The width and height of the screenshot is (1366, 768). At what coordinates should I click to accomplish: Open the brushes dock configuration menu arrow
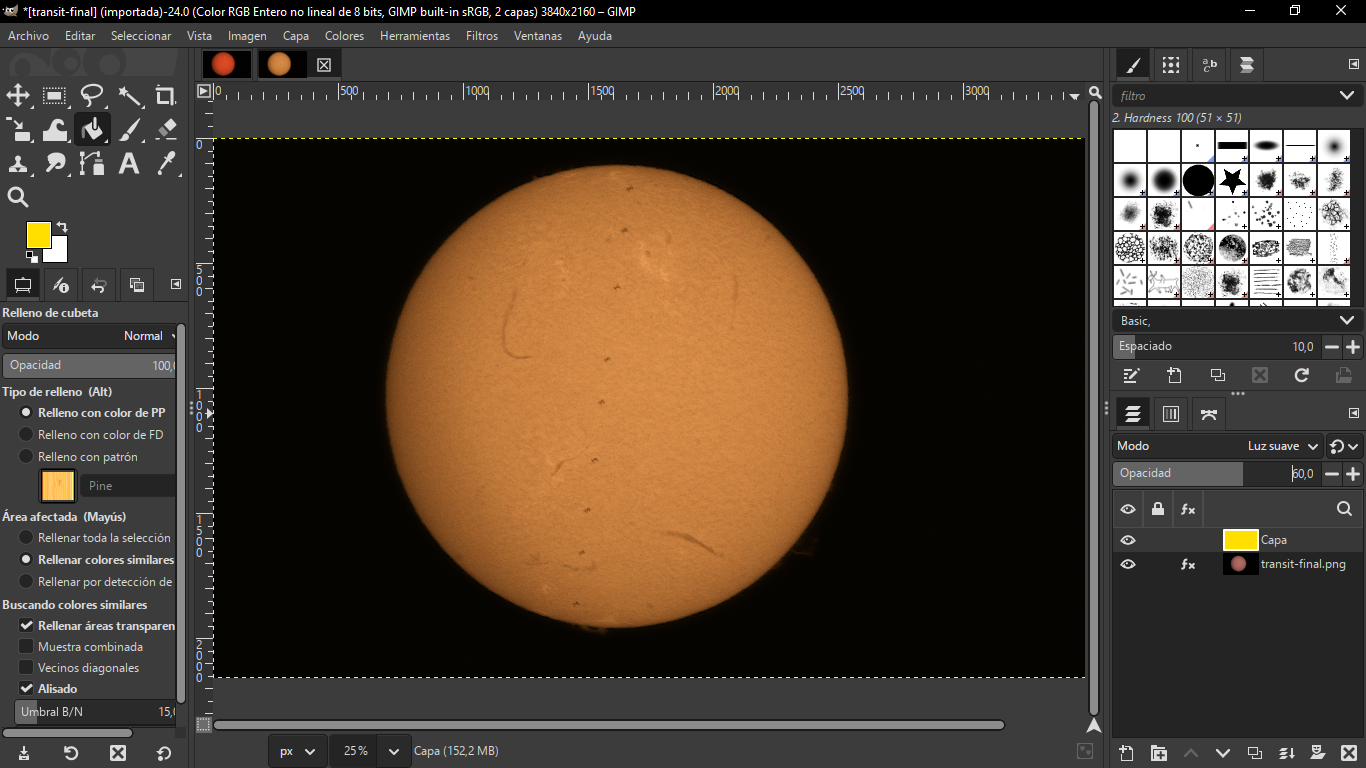(1354, 65)
